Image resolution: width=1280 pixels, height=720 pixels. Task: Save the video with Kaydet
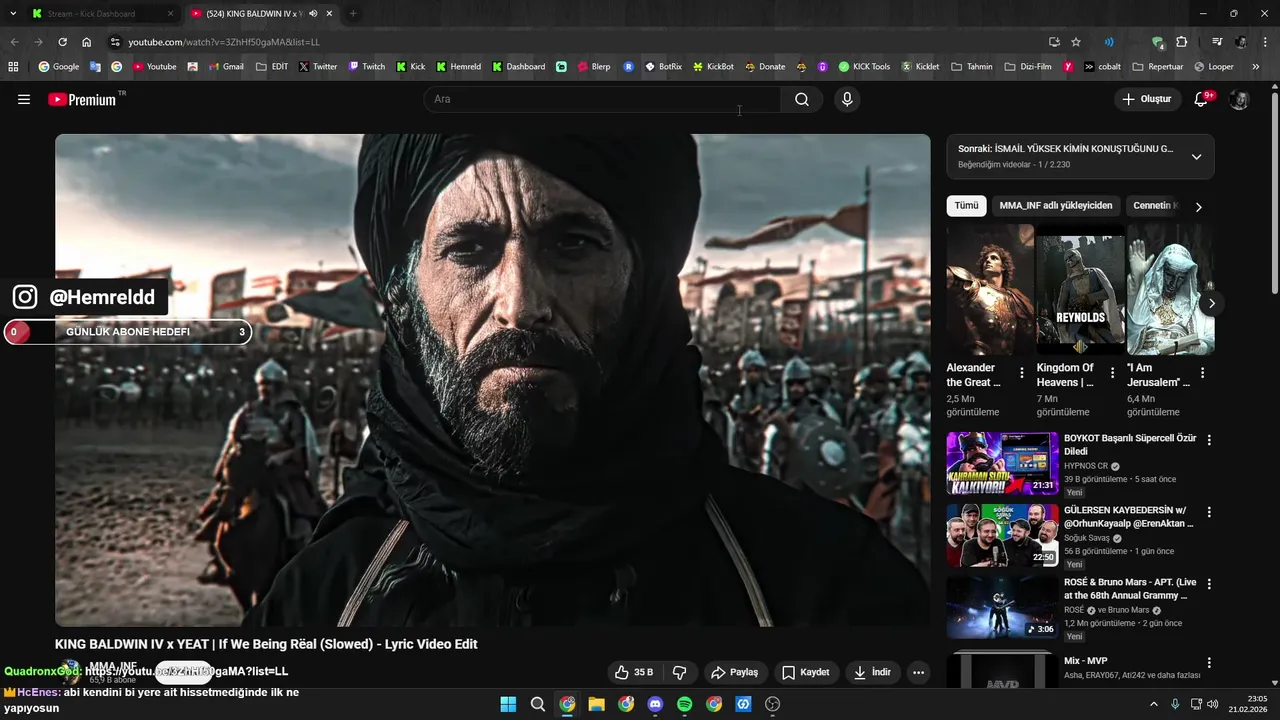click(805, 672)
